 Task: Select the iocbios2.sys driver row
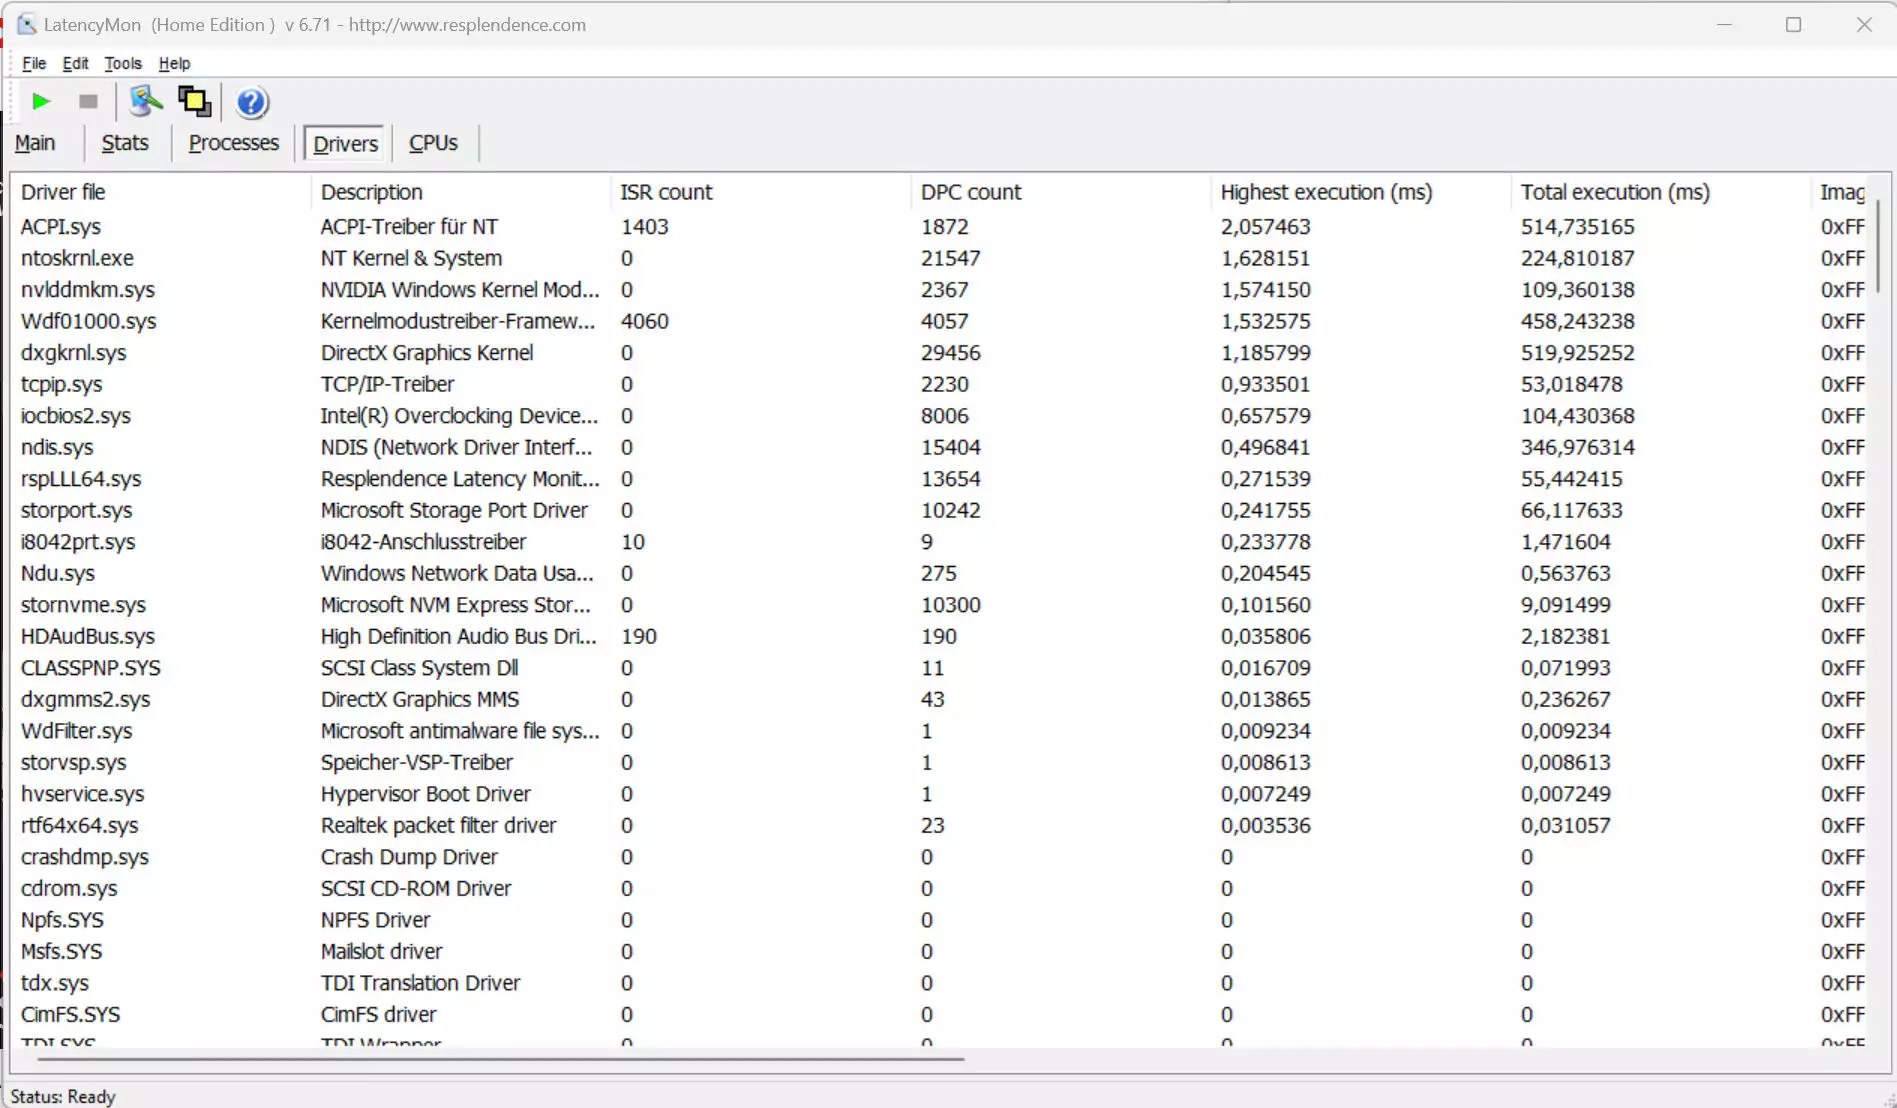[940, 416]
